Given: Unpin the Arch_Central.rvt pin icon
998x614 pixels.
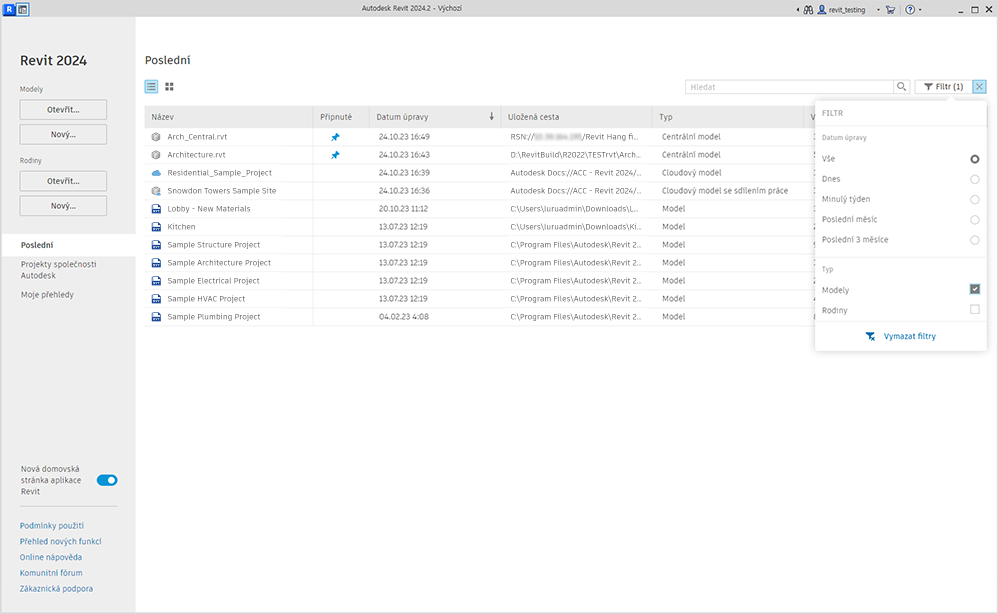Looking at the screenshot, I should point(335,137).
